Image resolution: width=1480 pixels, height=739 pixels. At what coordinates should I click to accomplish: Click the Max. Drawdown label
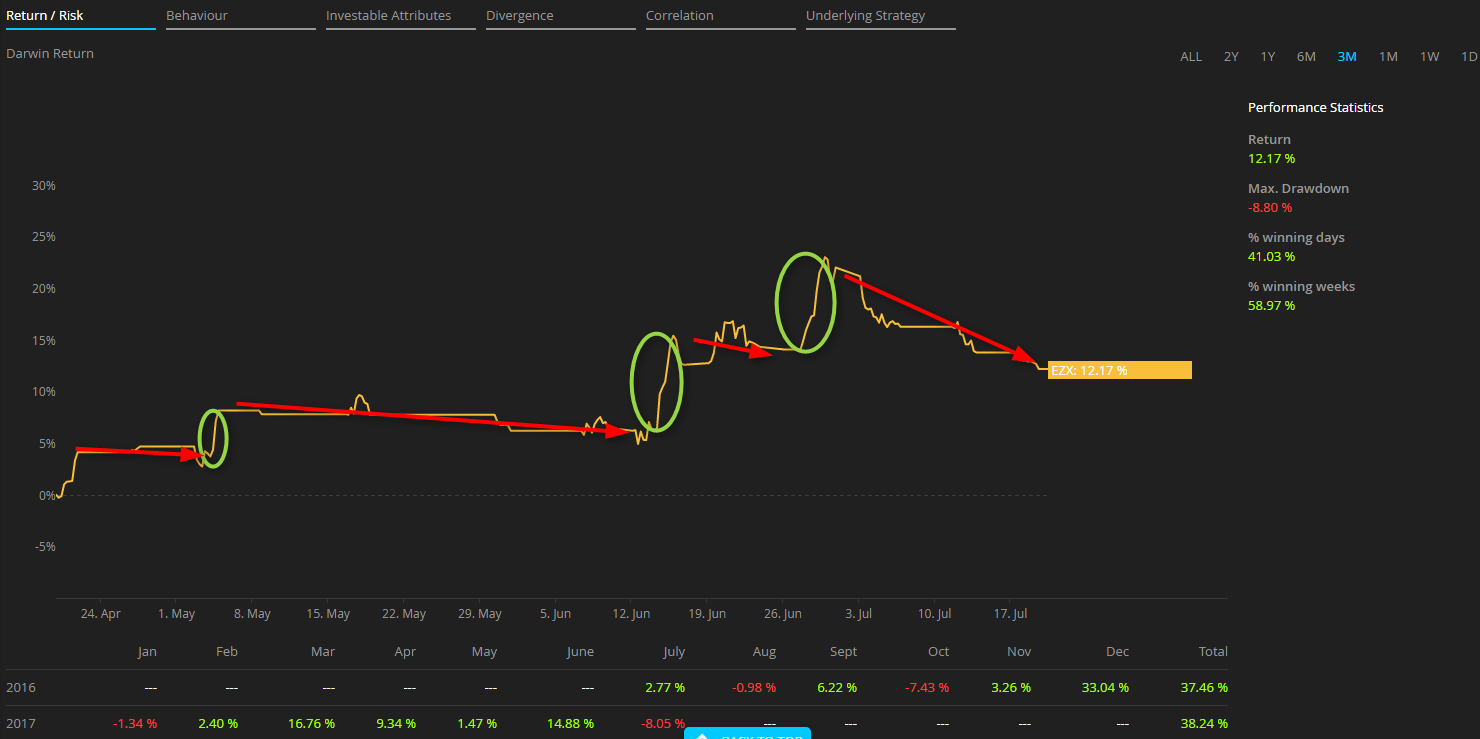pyautogui.click(x=1299, y=188)
